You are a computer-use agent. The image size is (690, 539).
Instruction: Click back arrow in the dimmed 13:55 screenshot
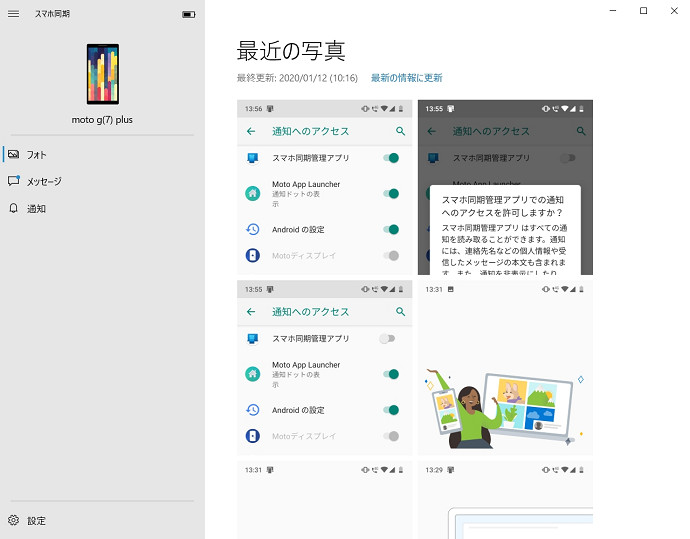(432, 131)
